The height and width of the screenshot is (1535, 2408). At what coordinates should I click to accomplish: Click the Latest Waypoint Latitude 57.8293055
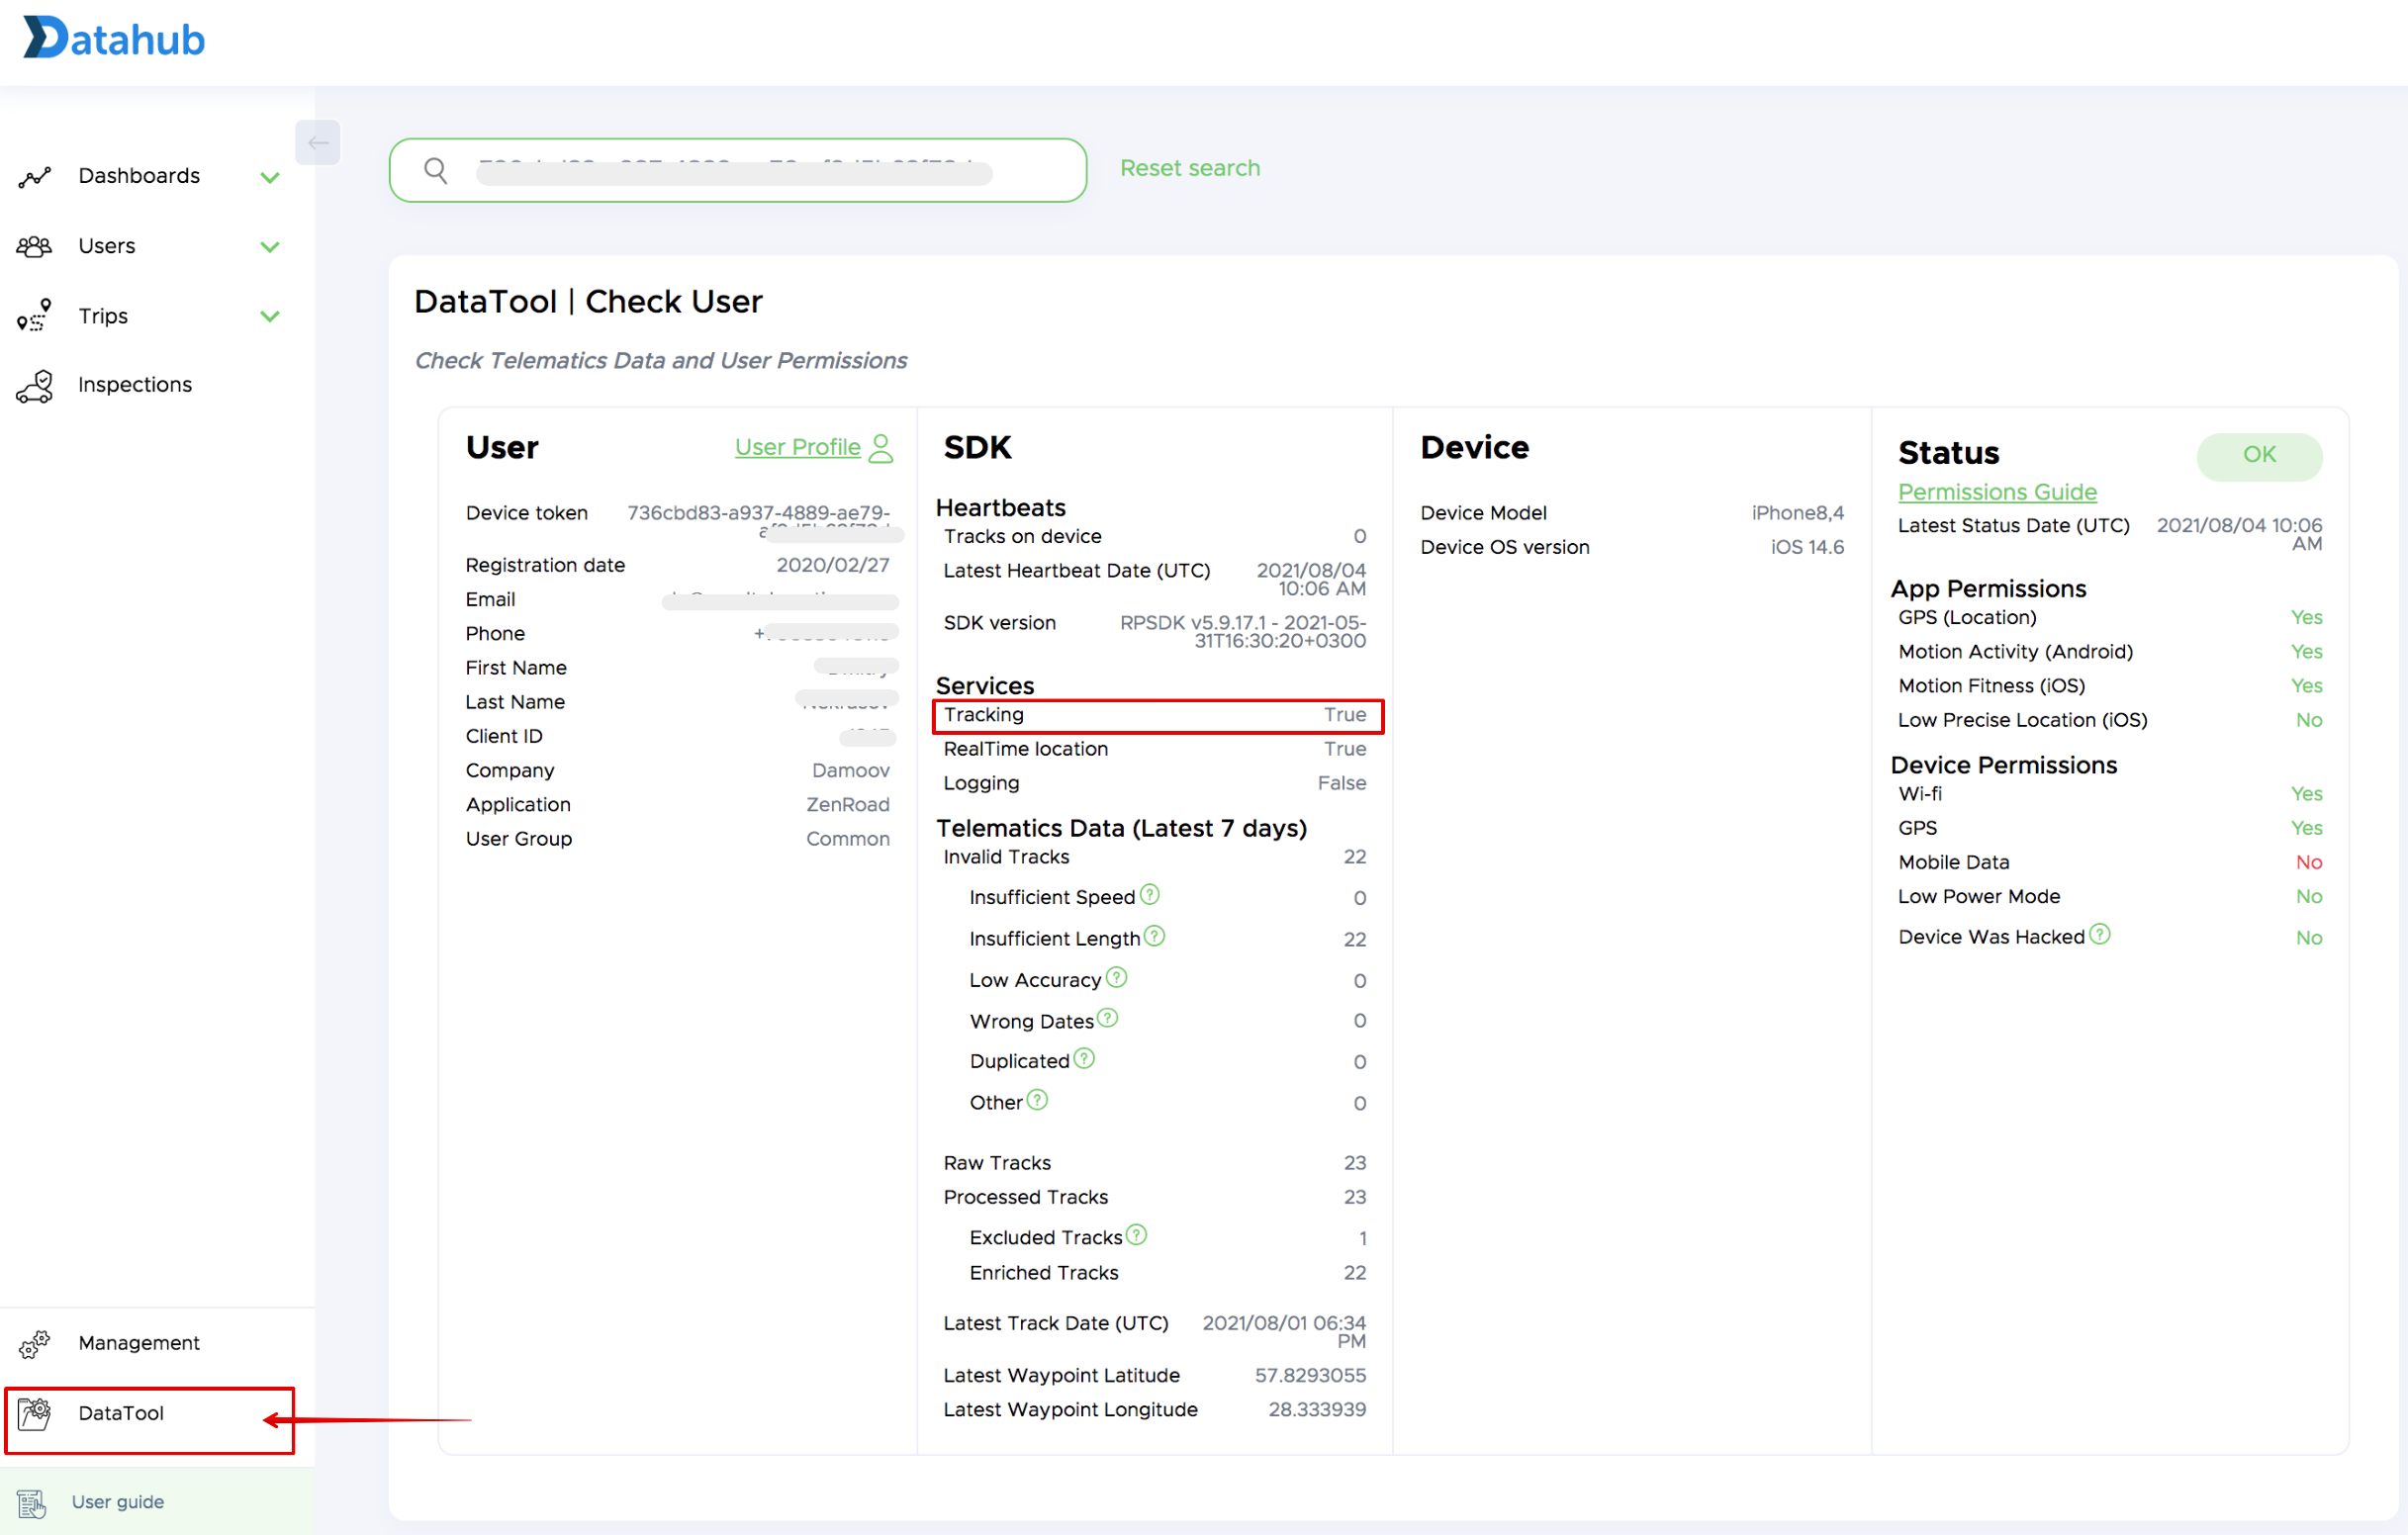pyautogui.click(x=1310, y=1376)
